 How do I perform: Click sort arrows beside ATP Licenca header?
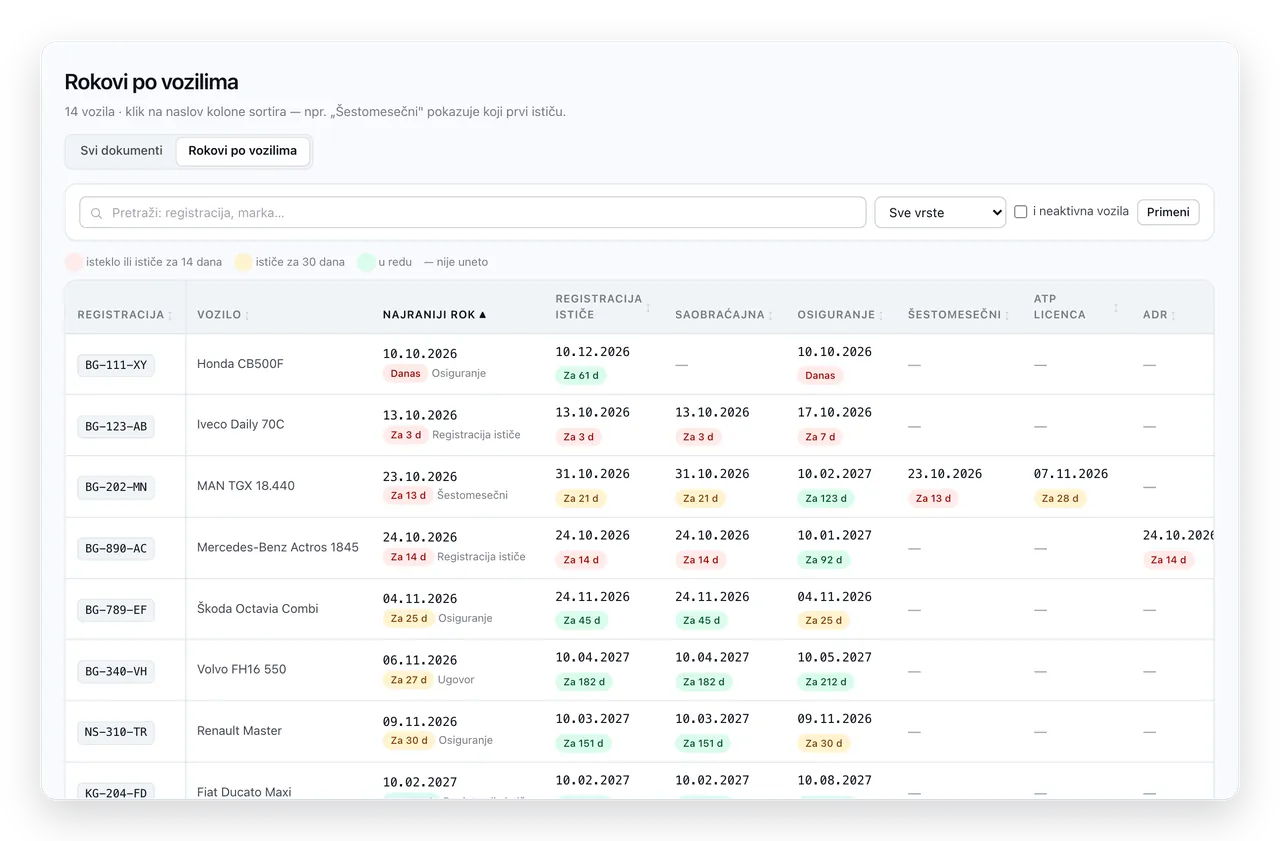coord(1116,307)
